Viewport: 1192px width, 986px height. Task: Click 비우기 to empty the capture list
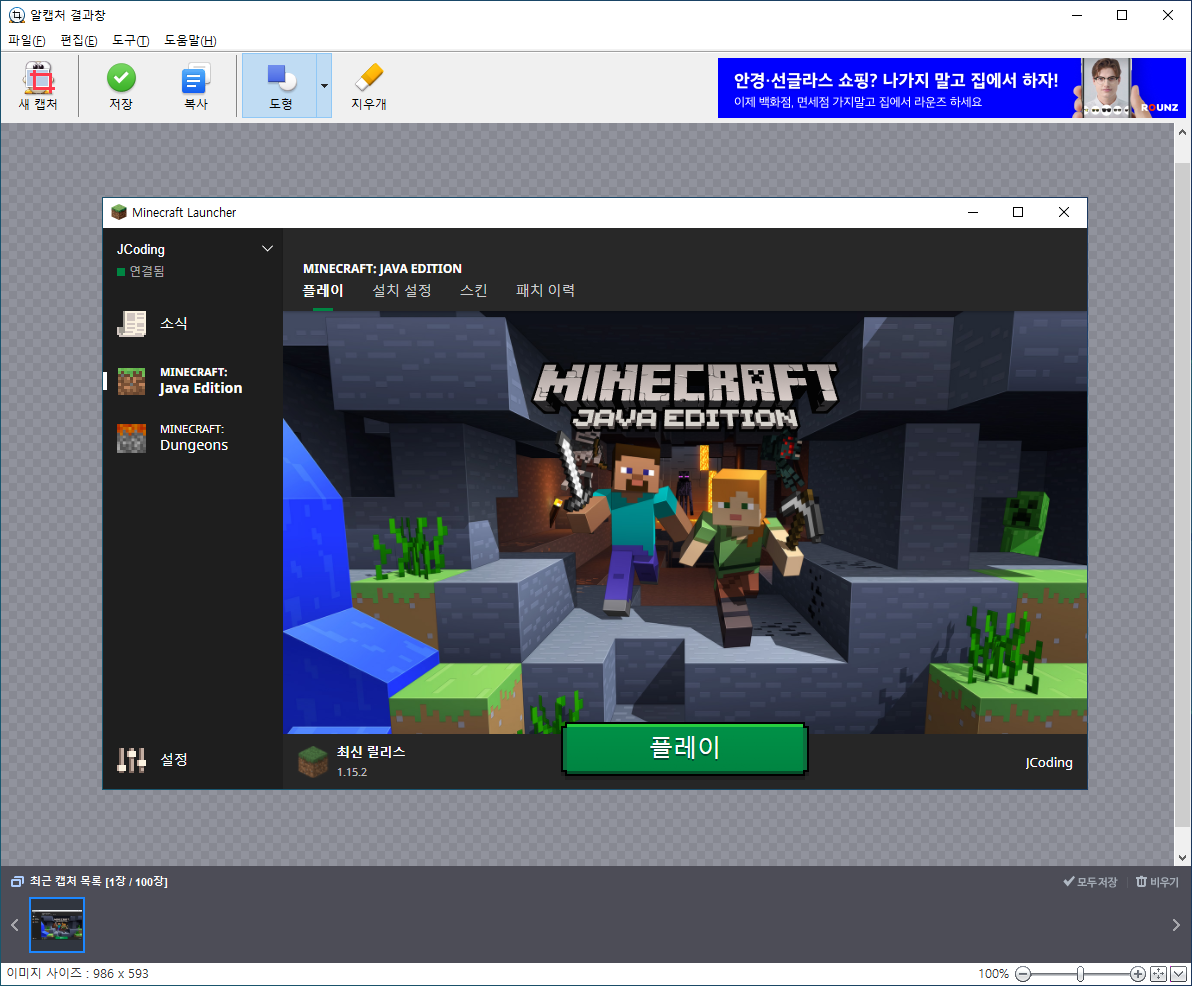pyautogui.click(x=1157, y=882)
